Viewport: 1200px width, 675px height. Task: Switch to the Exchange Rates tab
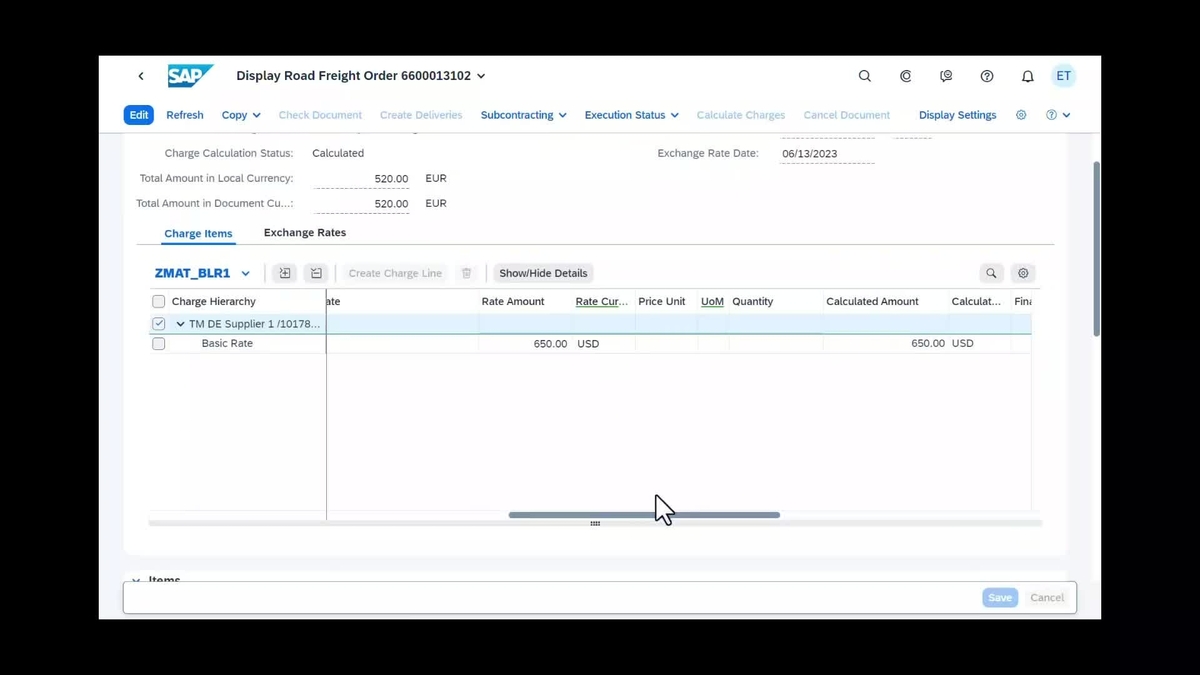[304, 232]
